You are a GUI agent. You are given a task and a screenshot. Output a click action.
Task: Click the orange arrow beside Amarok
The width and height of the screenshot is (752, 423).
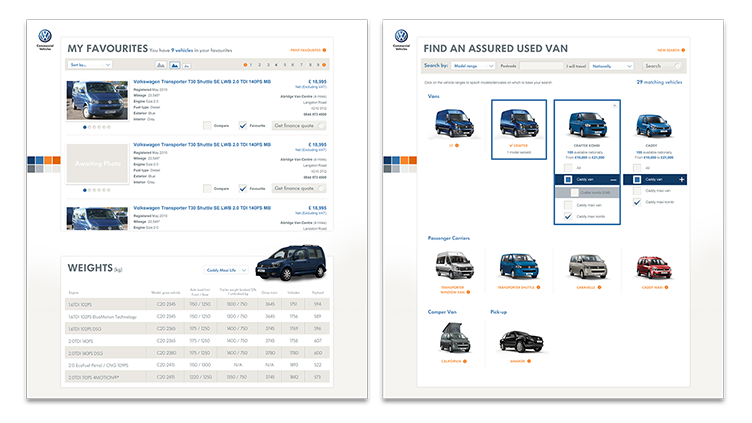(529, 361)
